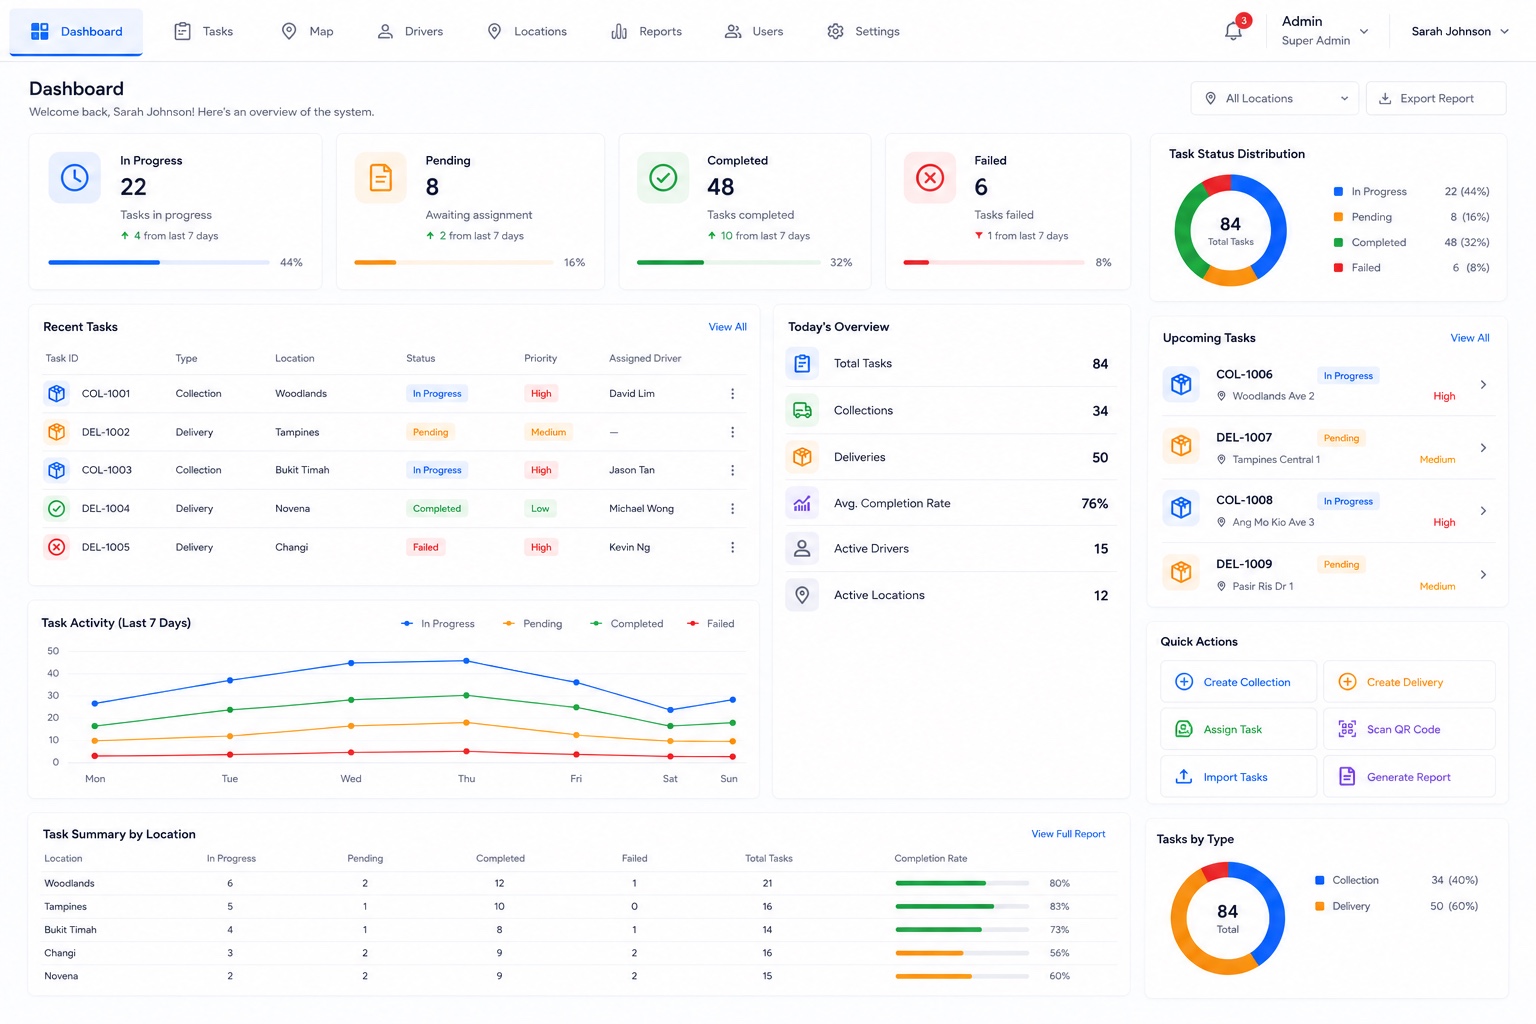The width and height of the screenshot is (1536, 1024).
Task: Click the Completed checkmark icon
Action: (663, 178)
